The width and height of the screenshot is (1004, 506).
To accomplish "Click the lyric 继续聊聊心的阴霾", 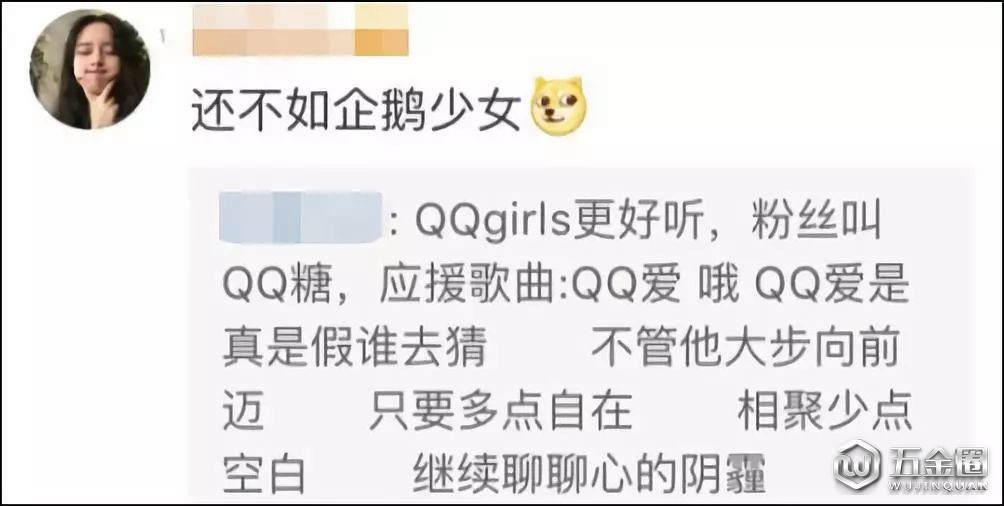I will click(x=590, y=474).
